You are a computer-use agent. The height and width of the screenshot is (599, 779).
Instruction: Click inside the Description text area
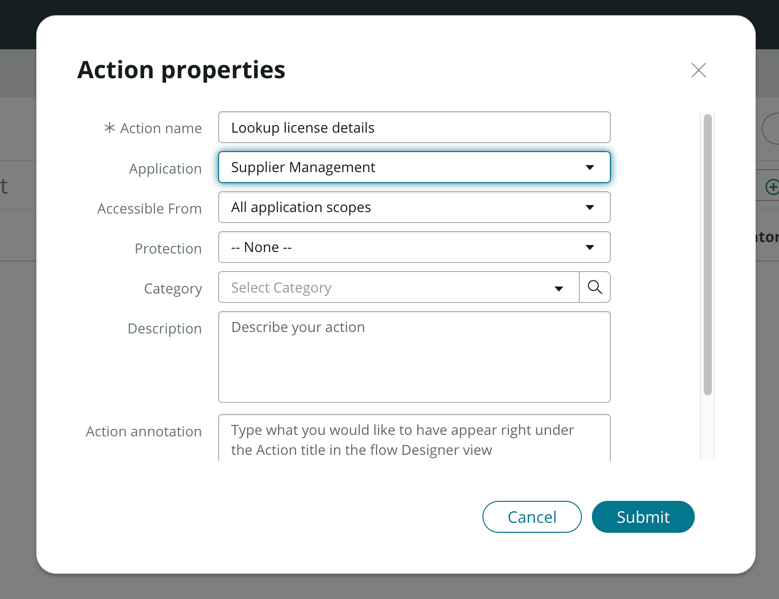coord(414,357)
